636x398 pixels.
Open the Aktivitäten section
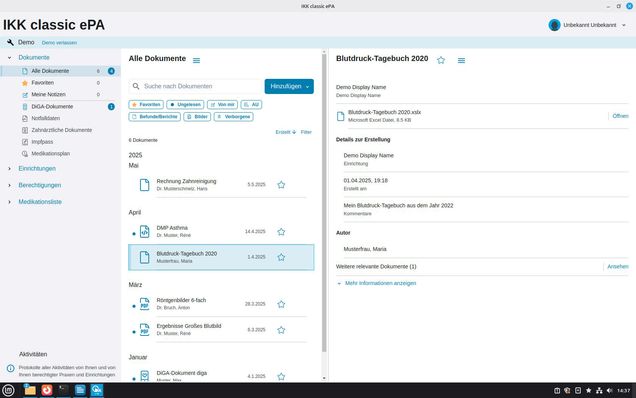tap(33, 354)
